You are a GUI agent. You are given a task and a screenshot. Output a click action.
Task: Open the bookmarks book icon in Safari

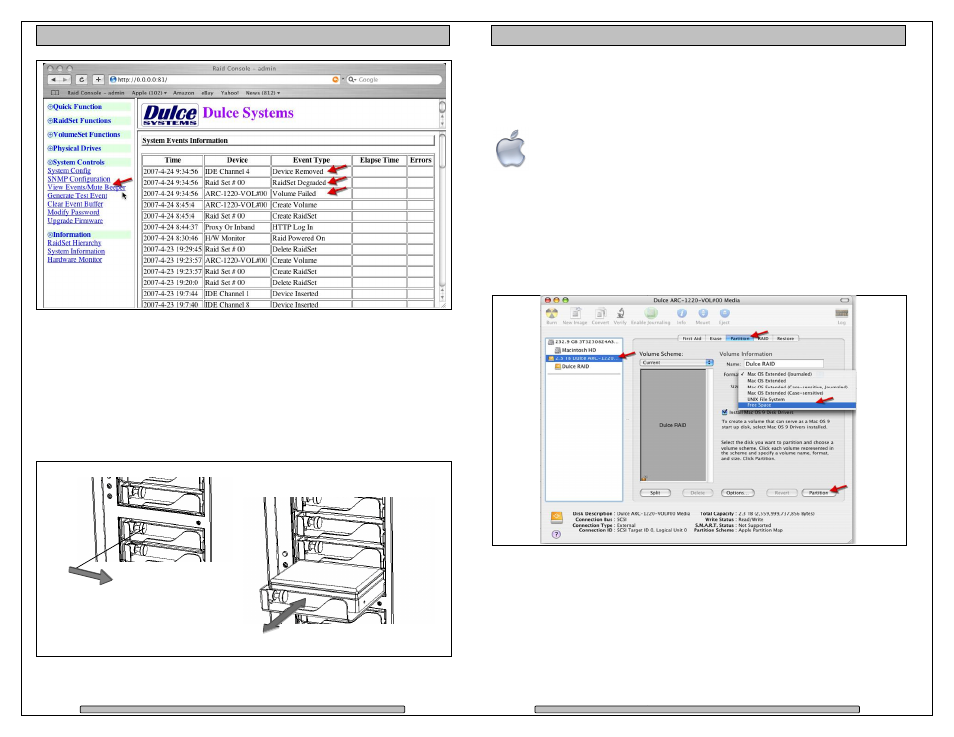point(55,93)
